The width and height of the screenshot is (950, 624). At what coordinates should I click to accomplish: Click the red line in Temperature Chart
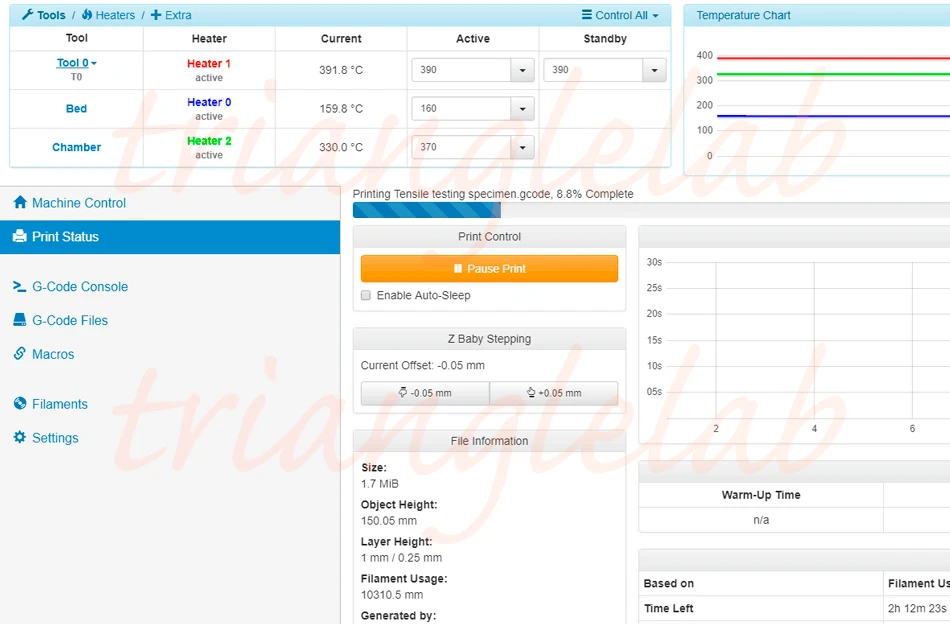coord(833,58)
